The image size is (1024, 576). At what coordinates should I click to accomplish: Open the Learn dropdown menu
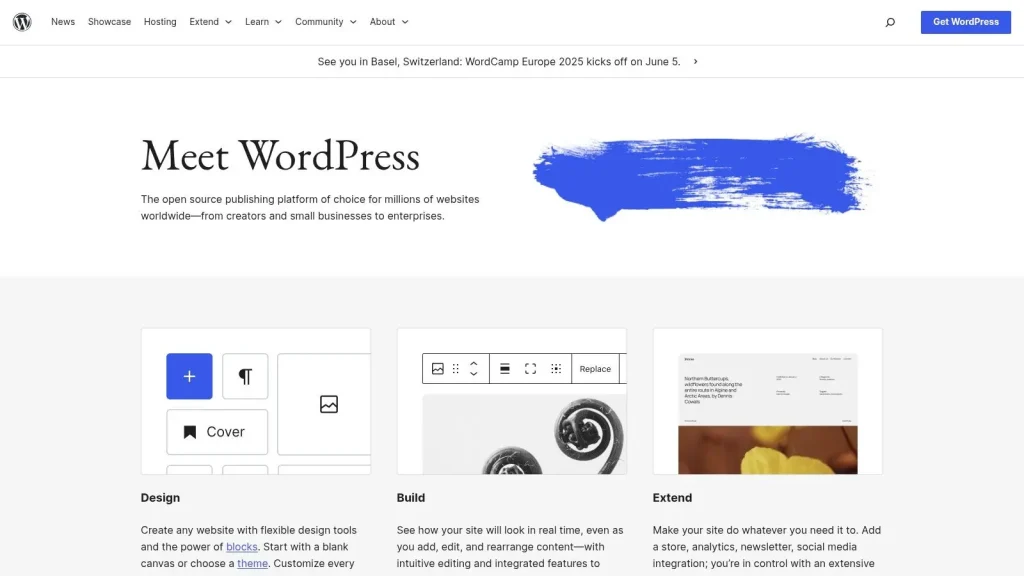262,21
